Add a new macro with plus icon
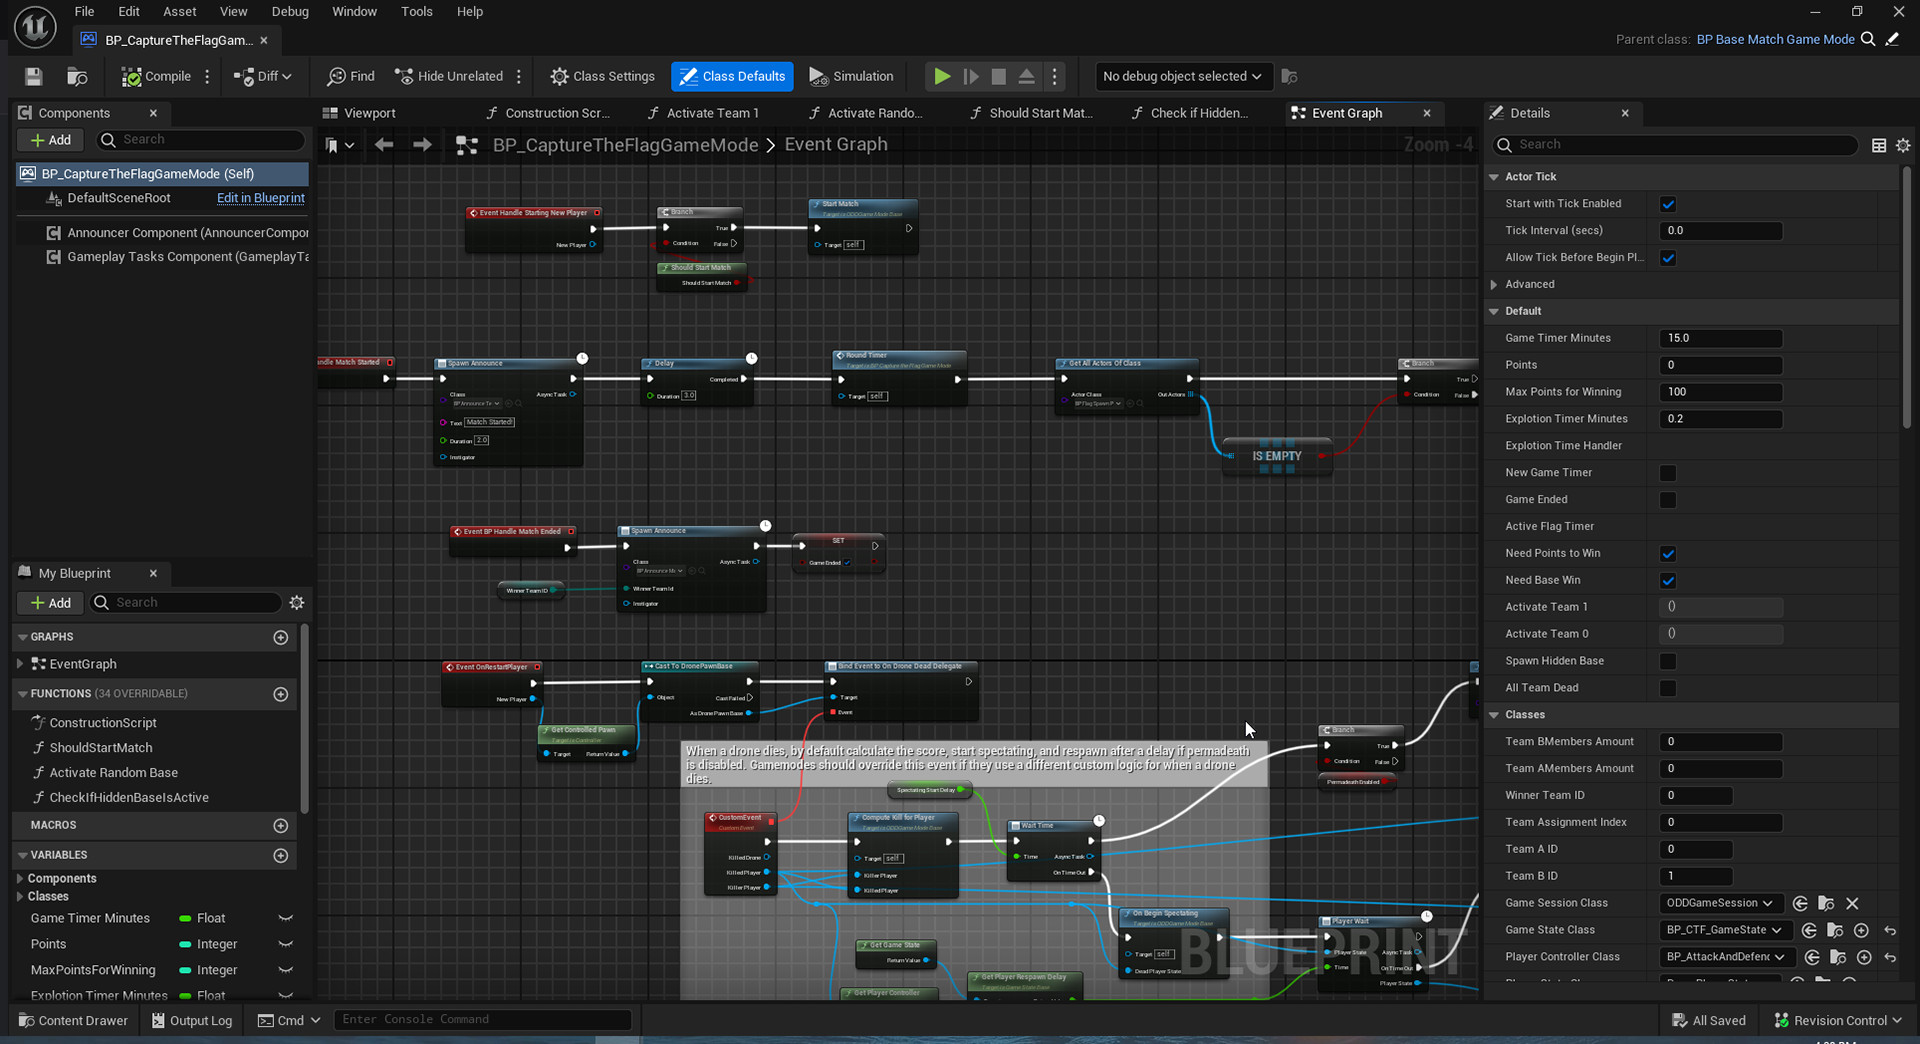This screenshot has height=1044, width=1920. pyautogui.click(x=281, y=826)
